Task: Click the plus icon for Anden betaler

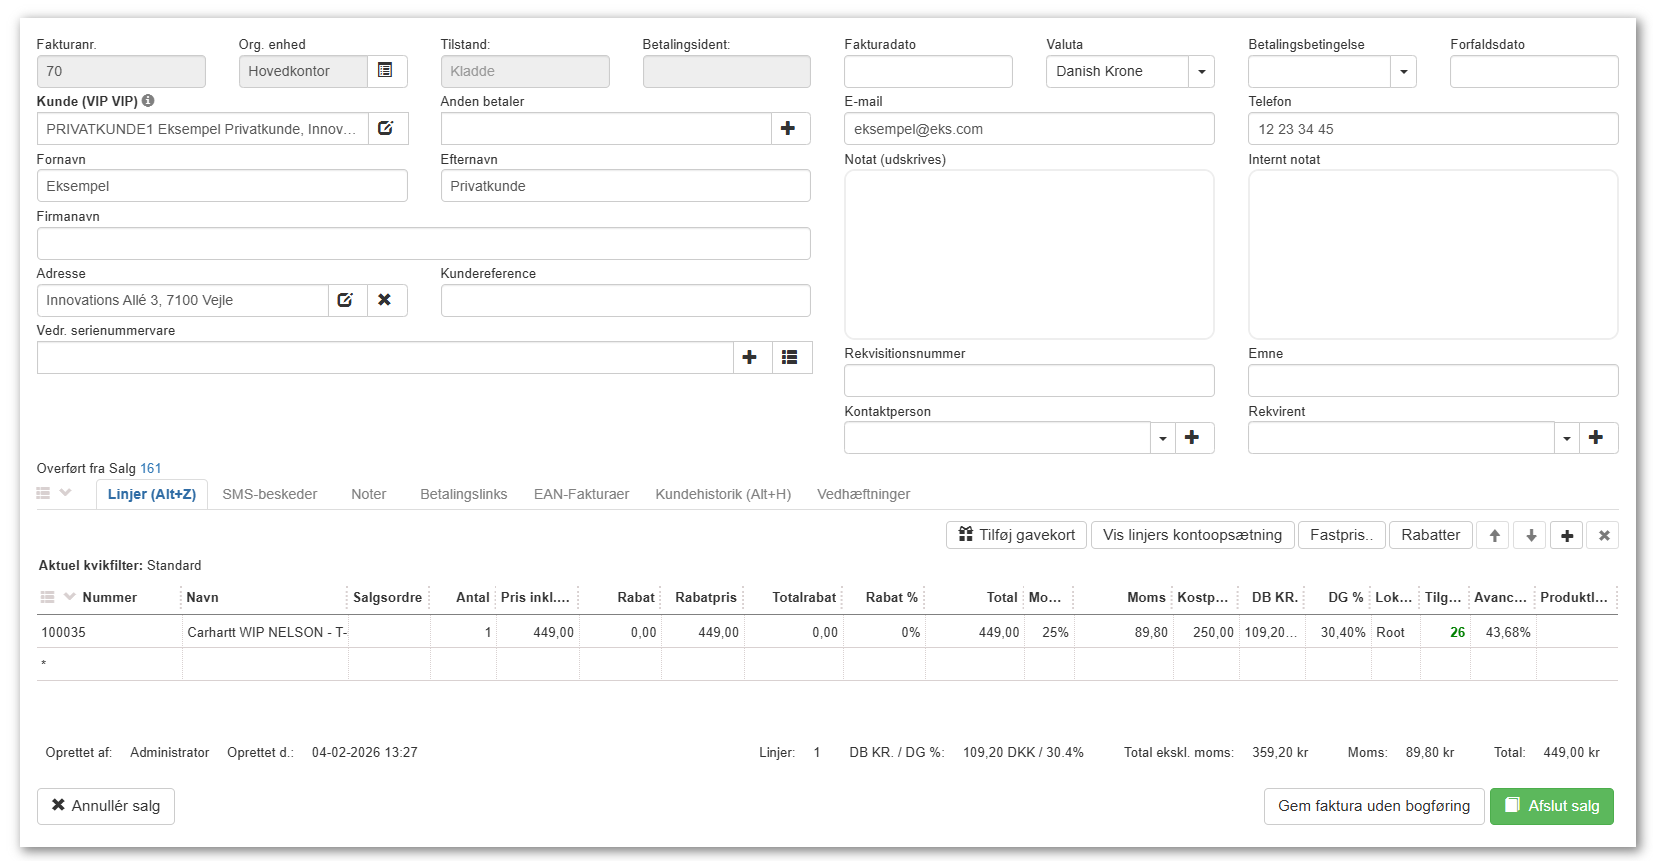Action: [788, 129]
